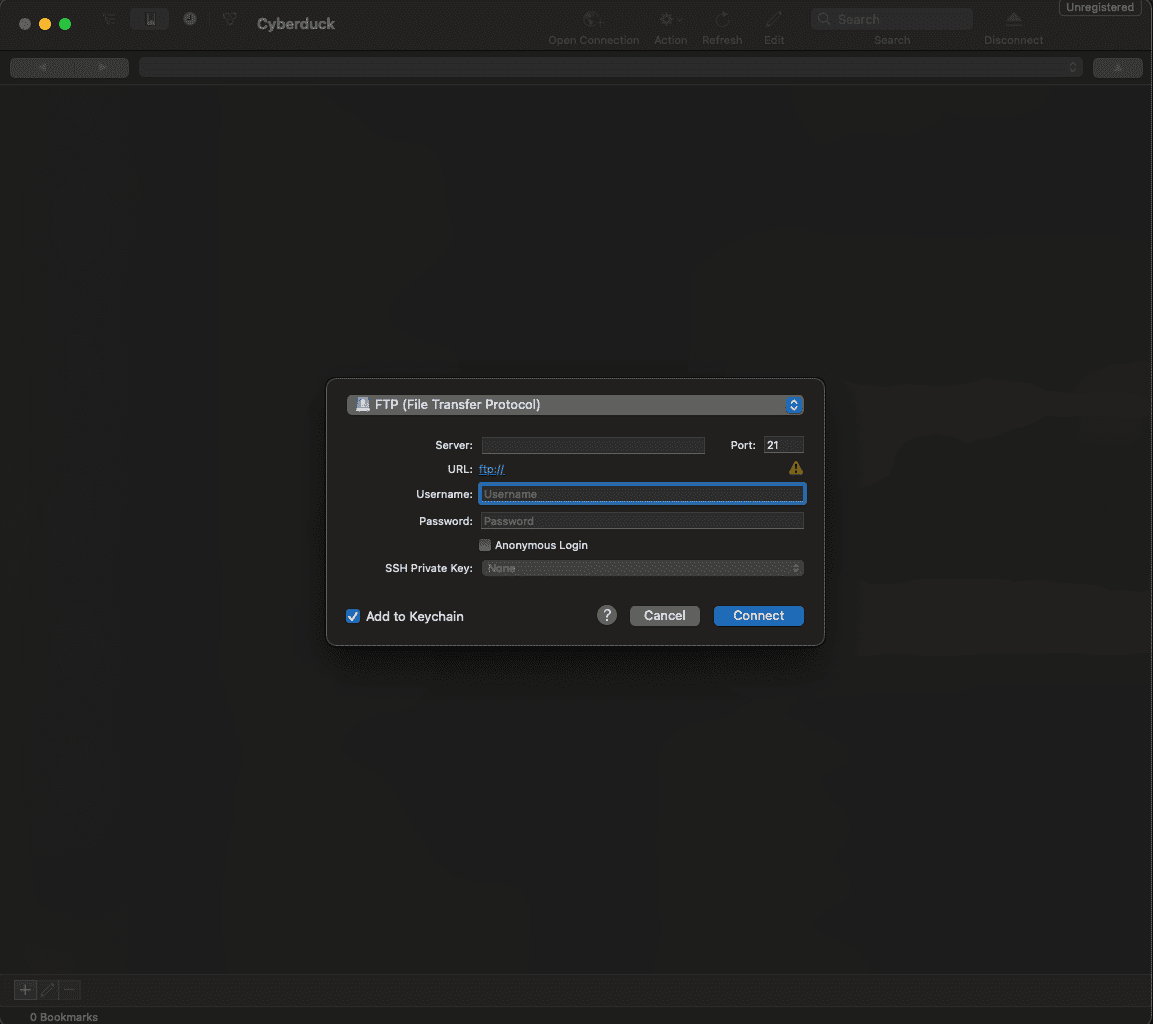Open the SSH Private Key dropdown
The height and width of the screenshot is (1024, 1153).
642,568
